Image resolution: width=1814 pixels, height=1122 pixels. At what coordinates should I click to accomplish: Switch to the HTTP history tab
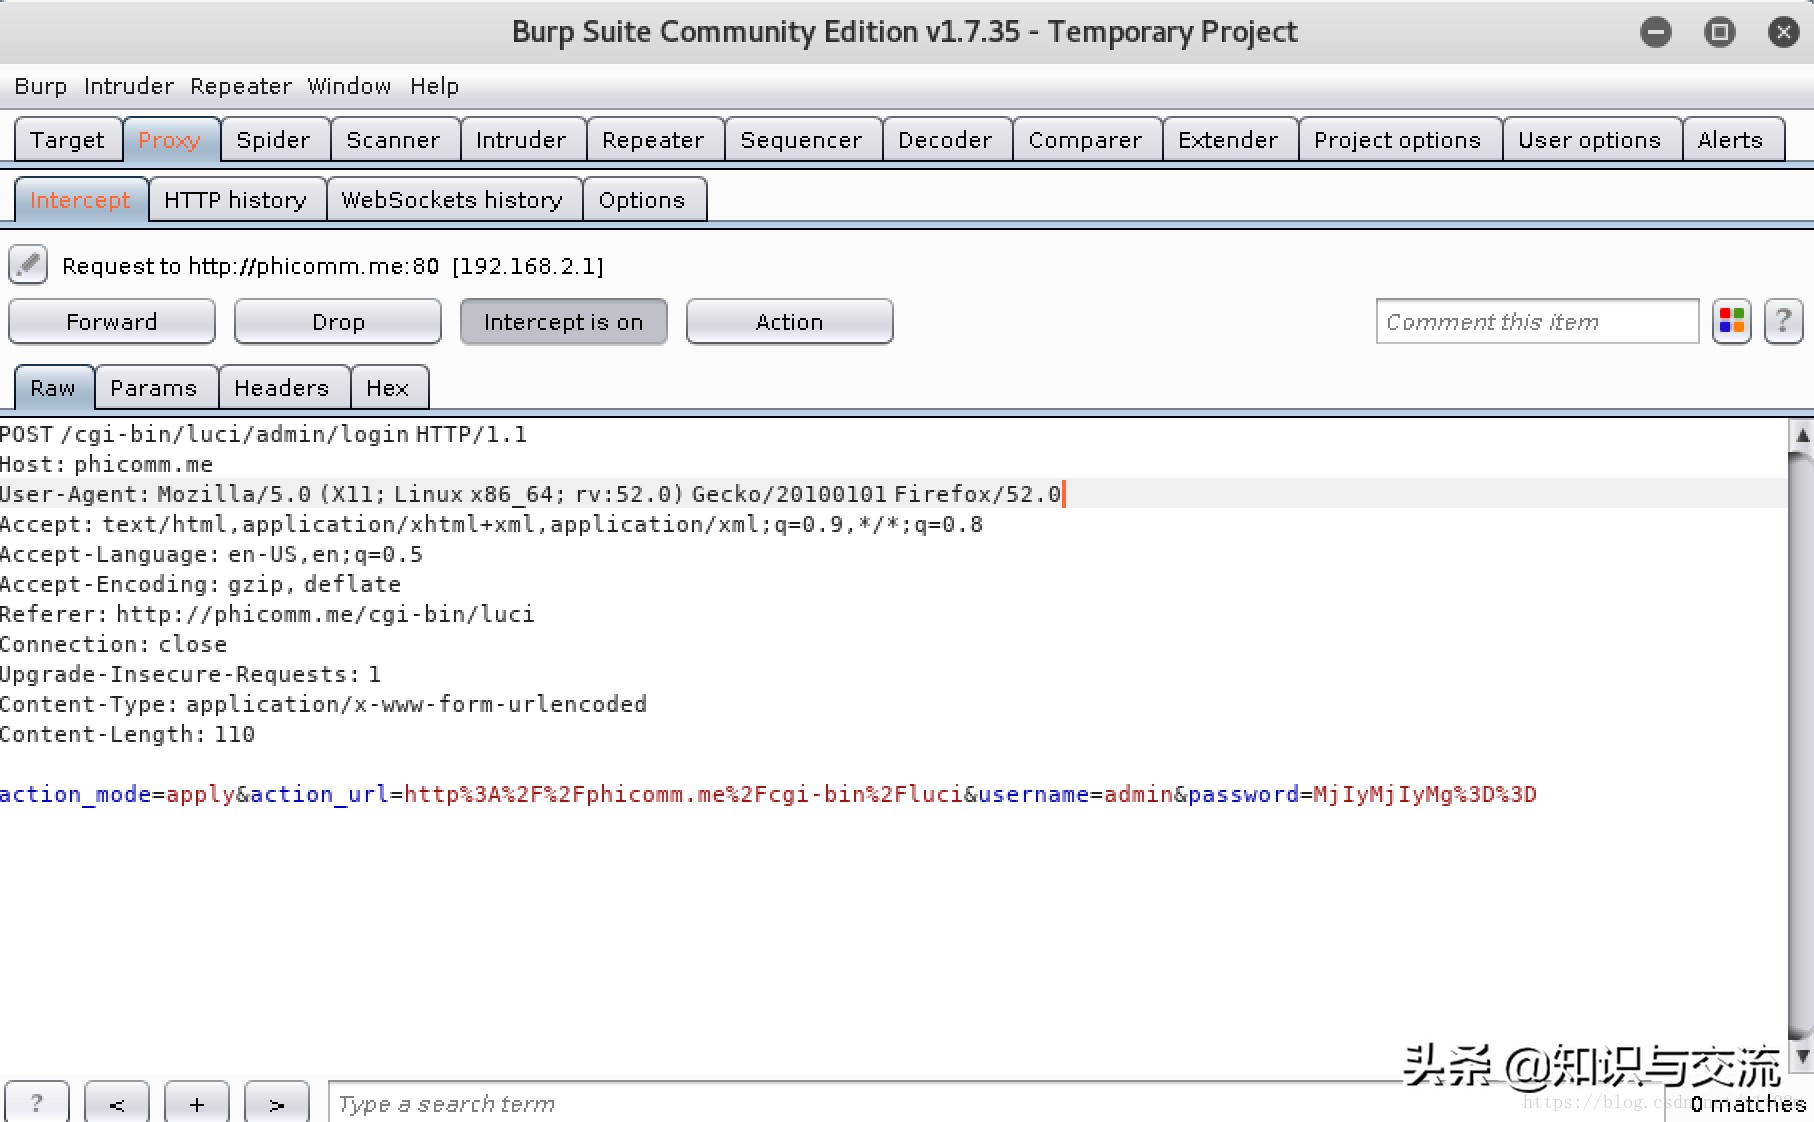point(236,200)
